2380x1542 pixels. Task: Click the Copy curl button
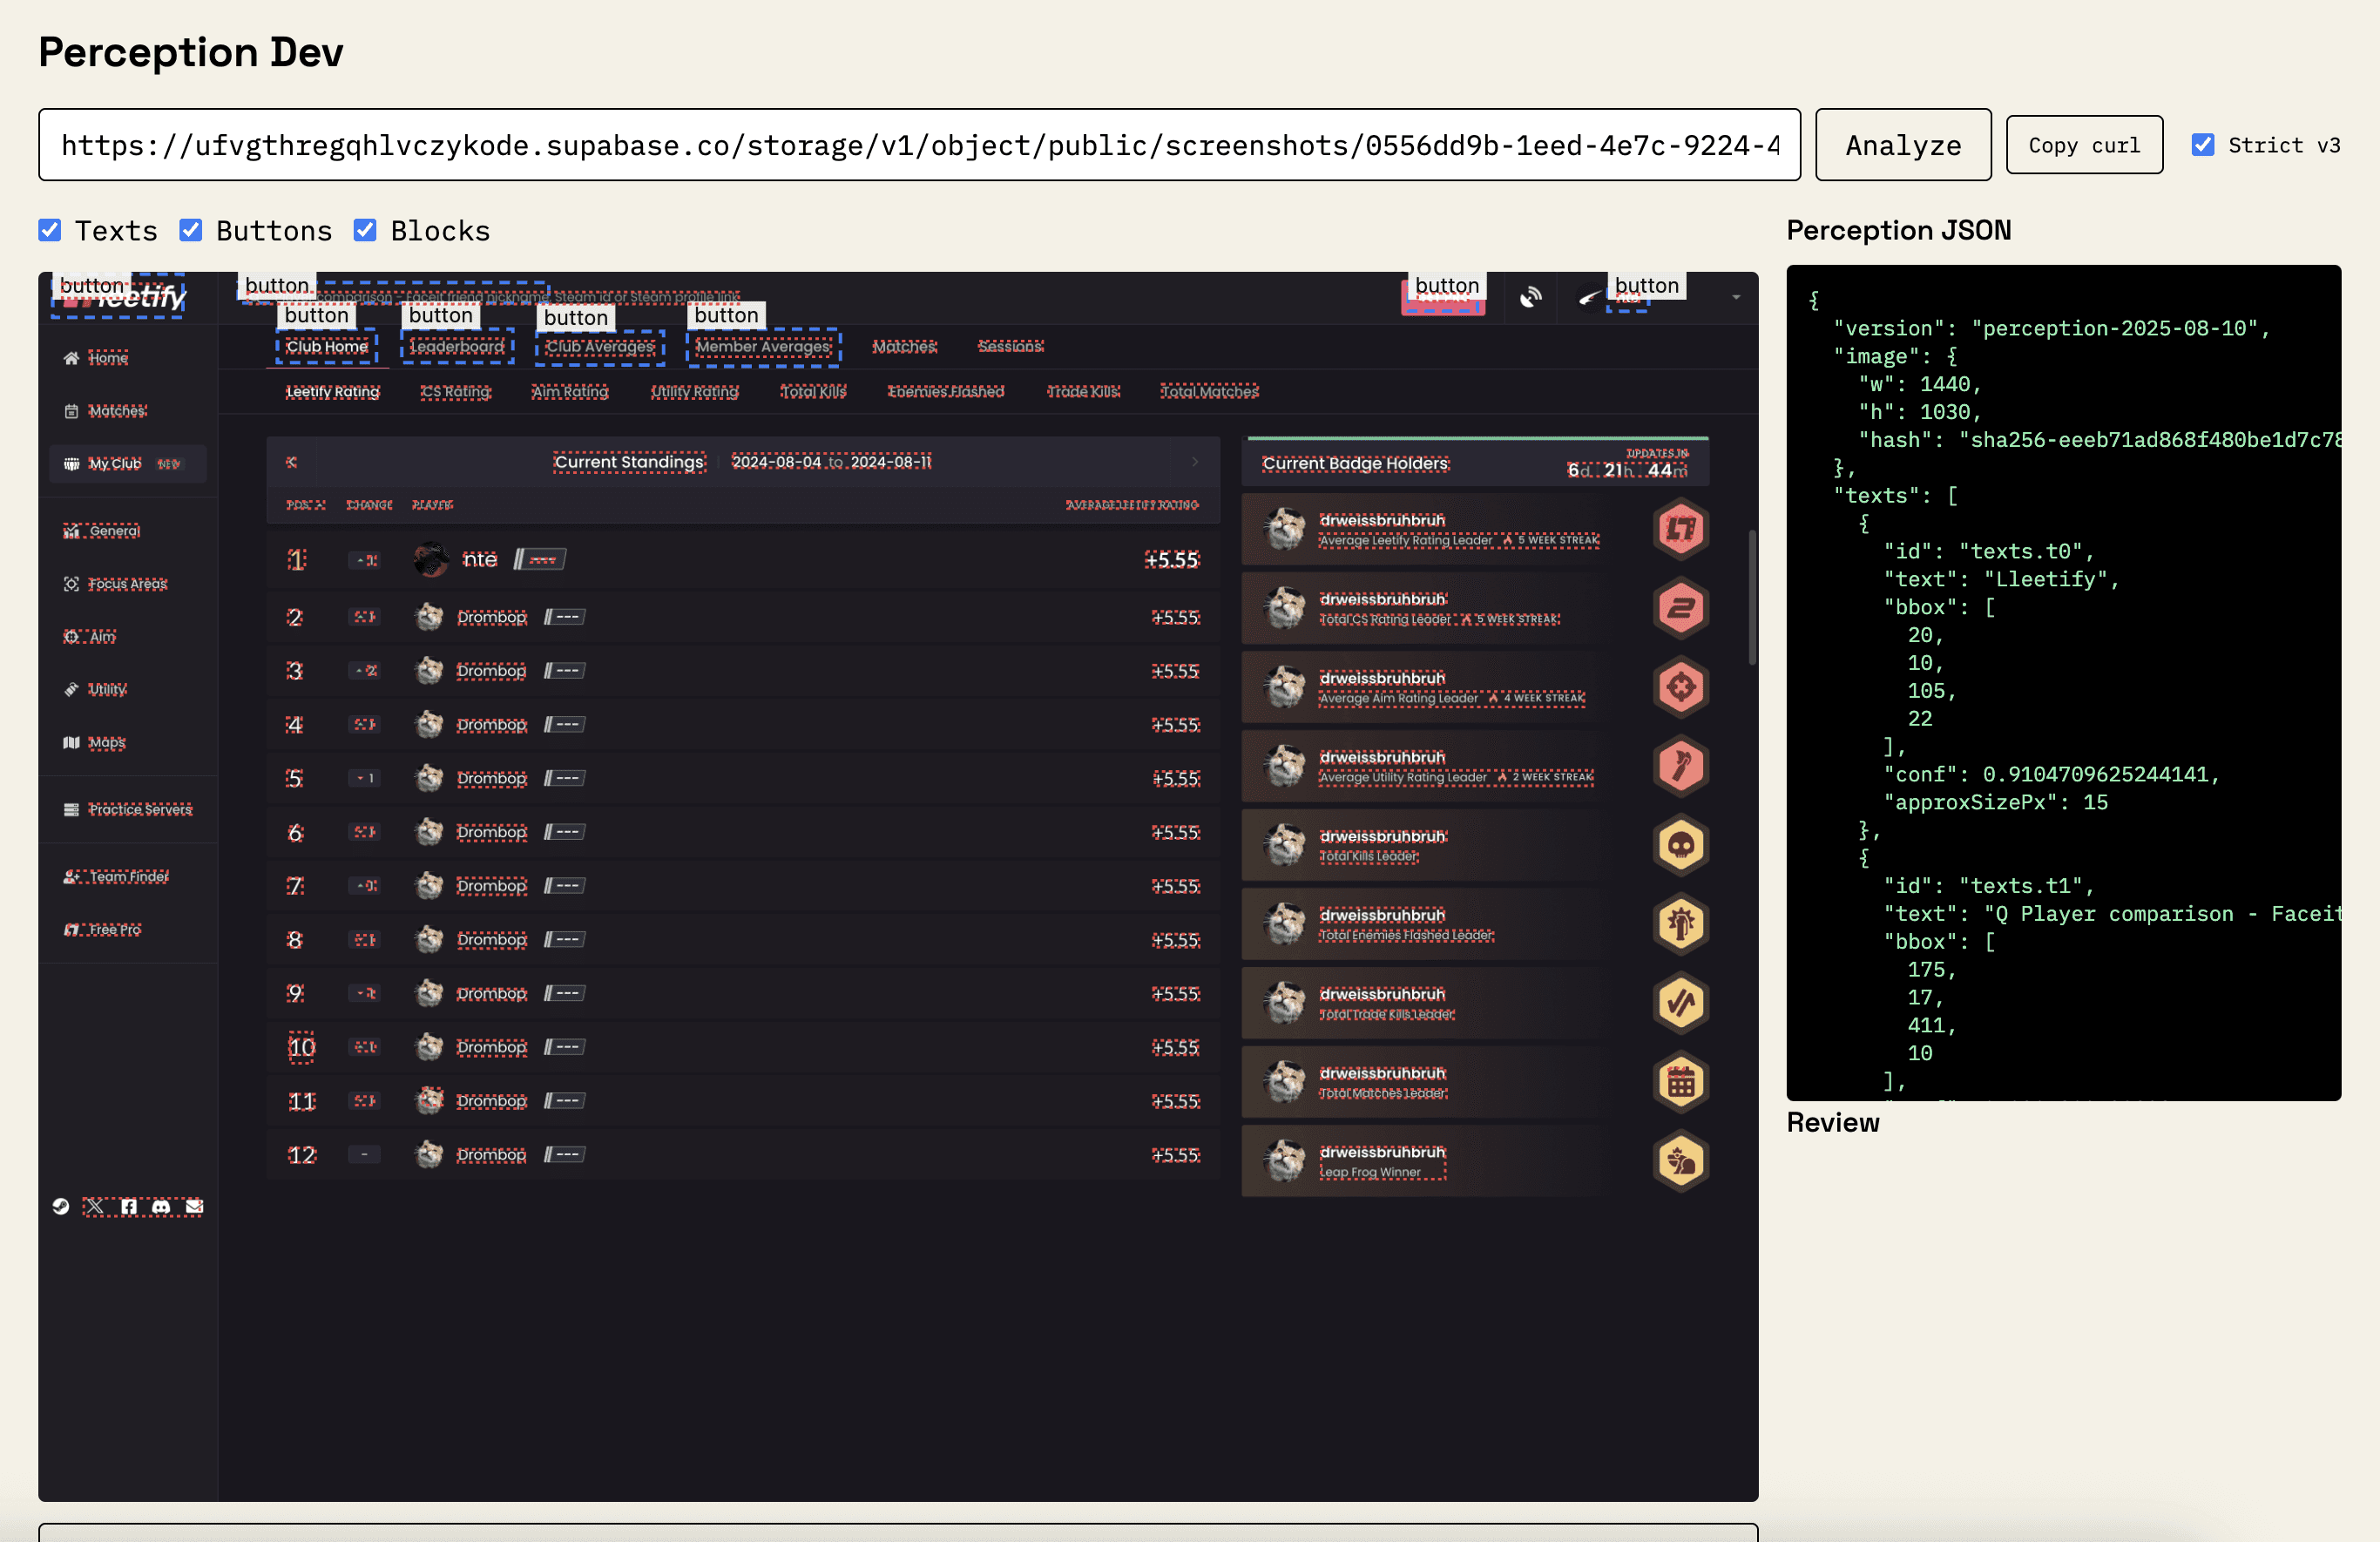click(x=2084, y=144)
